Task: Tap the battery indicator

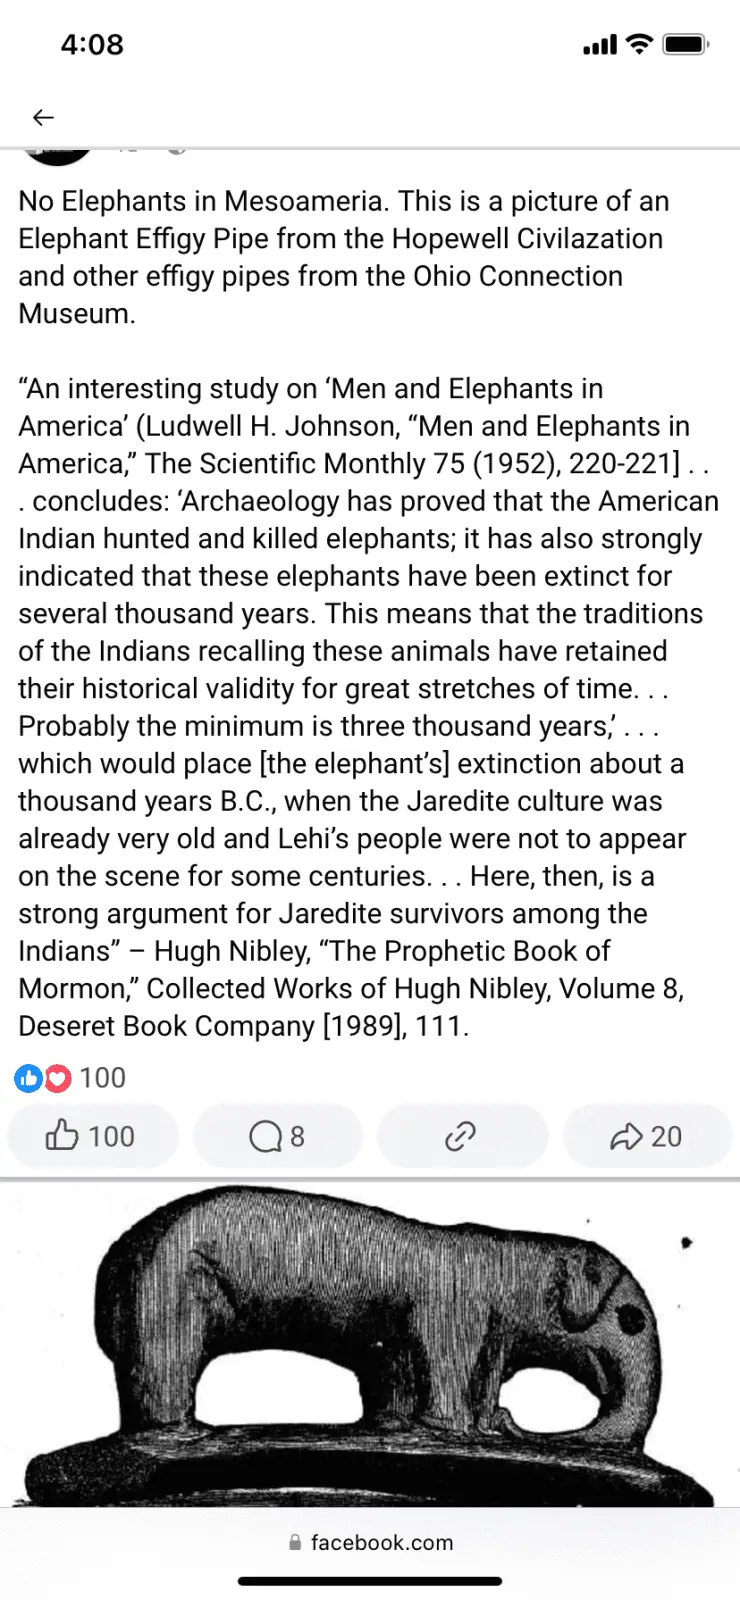Action: (686, 44)
